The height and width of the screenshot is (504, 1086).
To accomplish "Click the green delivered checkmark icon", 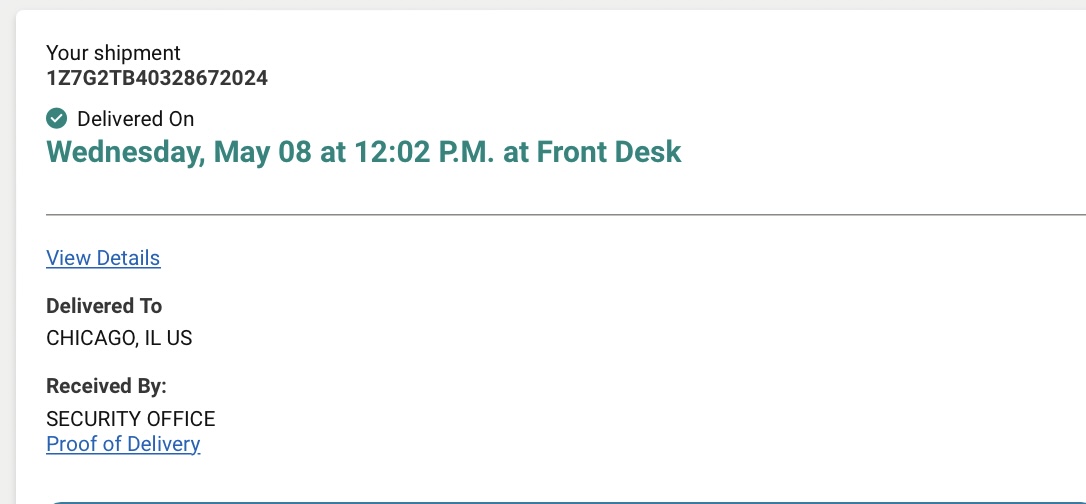I will pyautogui.click(x=56, y=118).
